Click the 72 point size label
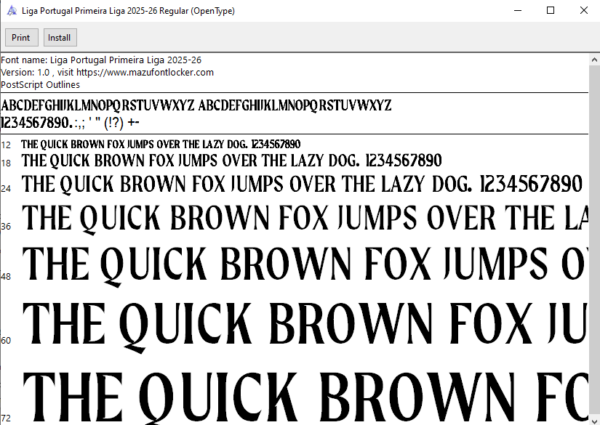The height and width of the screenshot is (425, 600). pos(6,417)
